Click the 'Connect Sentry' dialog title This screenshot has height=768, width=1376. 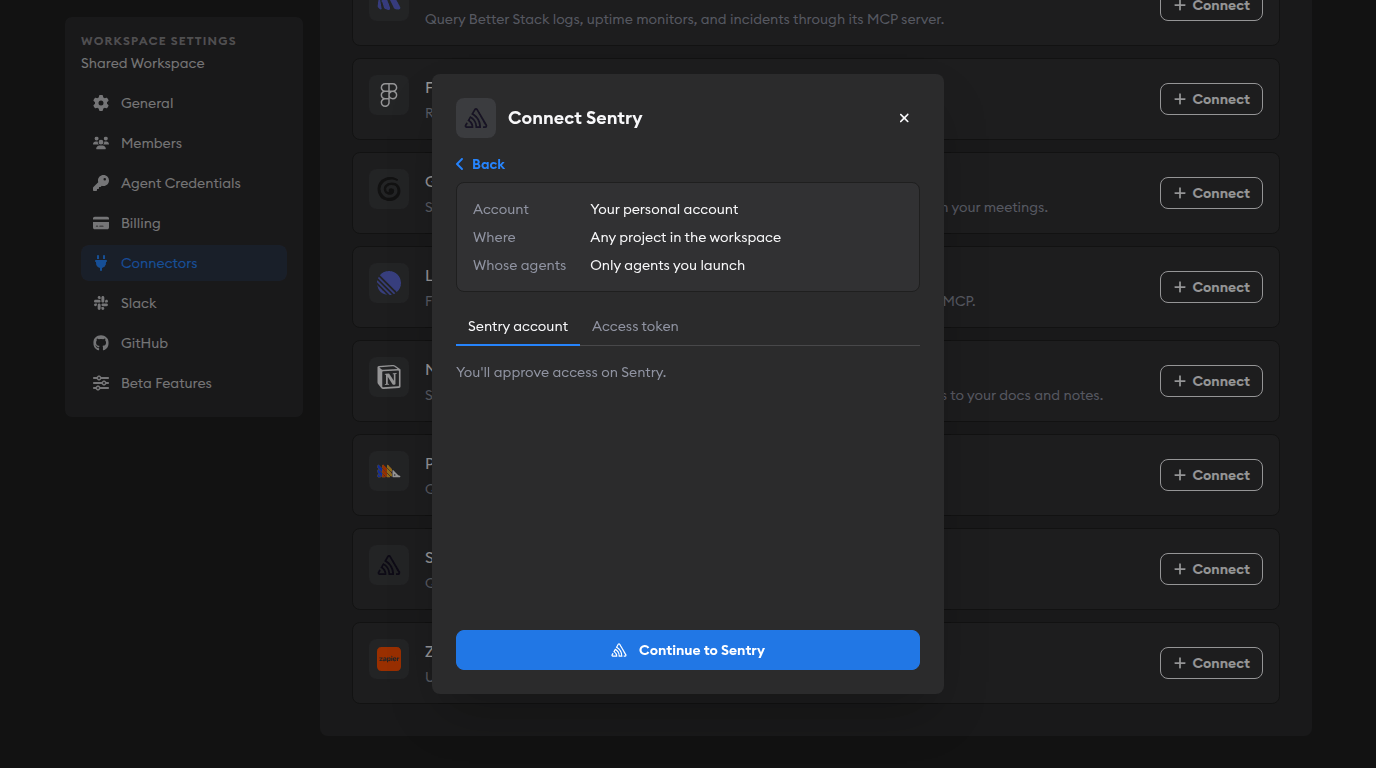575,118
